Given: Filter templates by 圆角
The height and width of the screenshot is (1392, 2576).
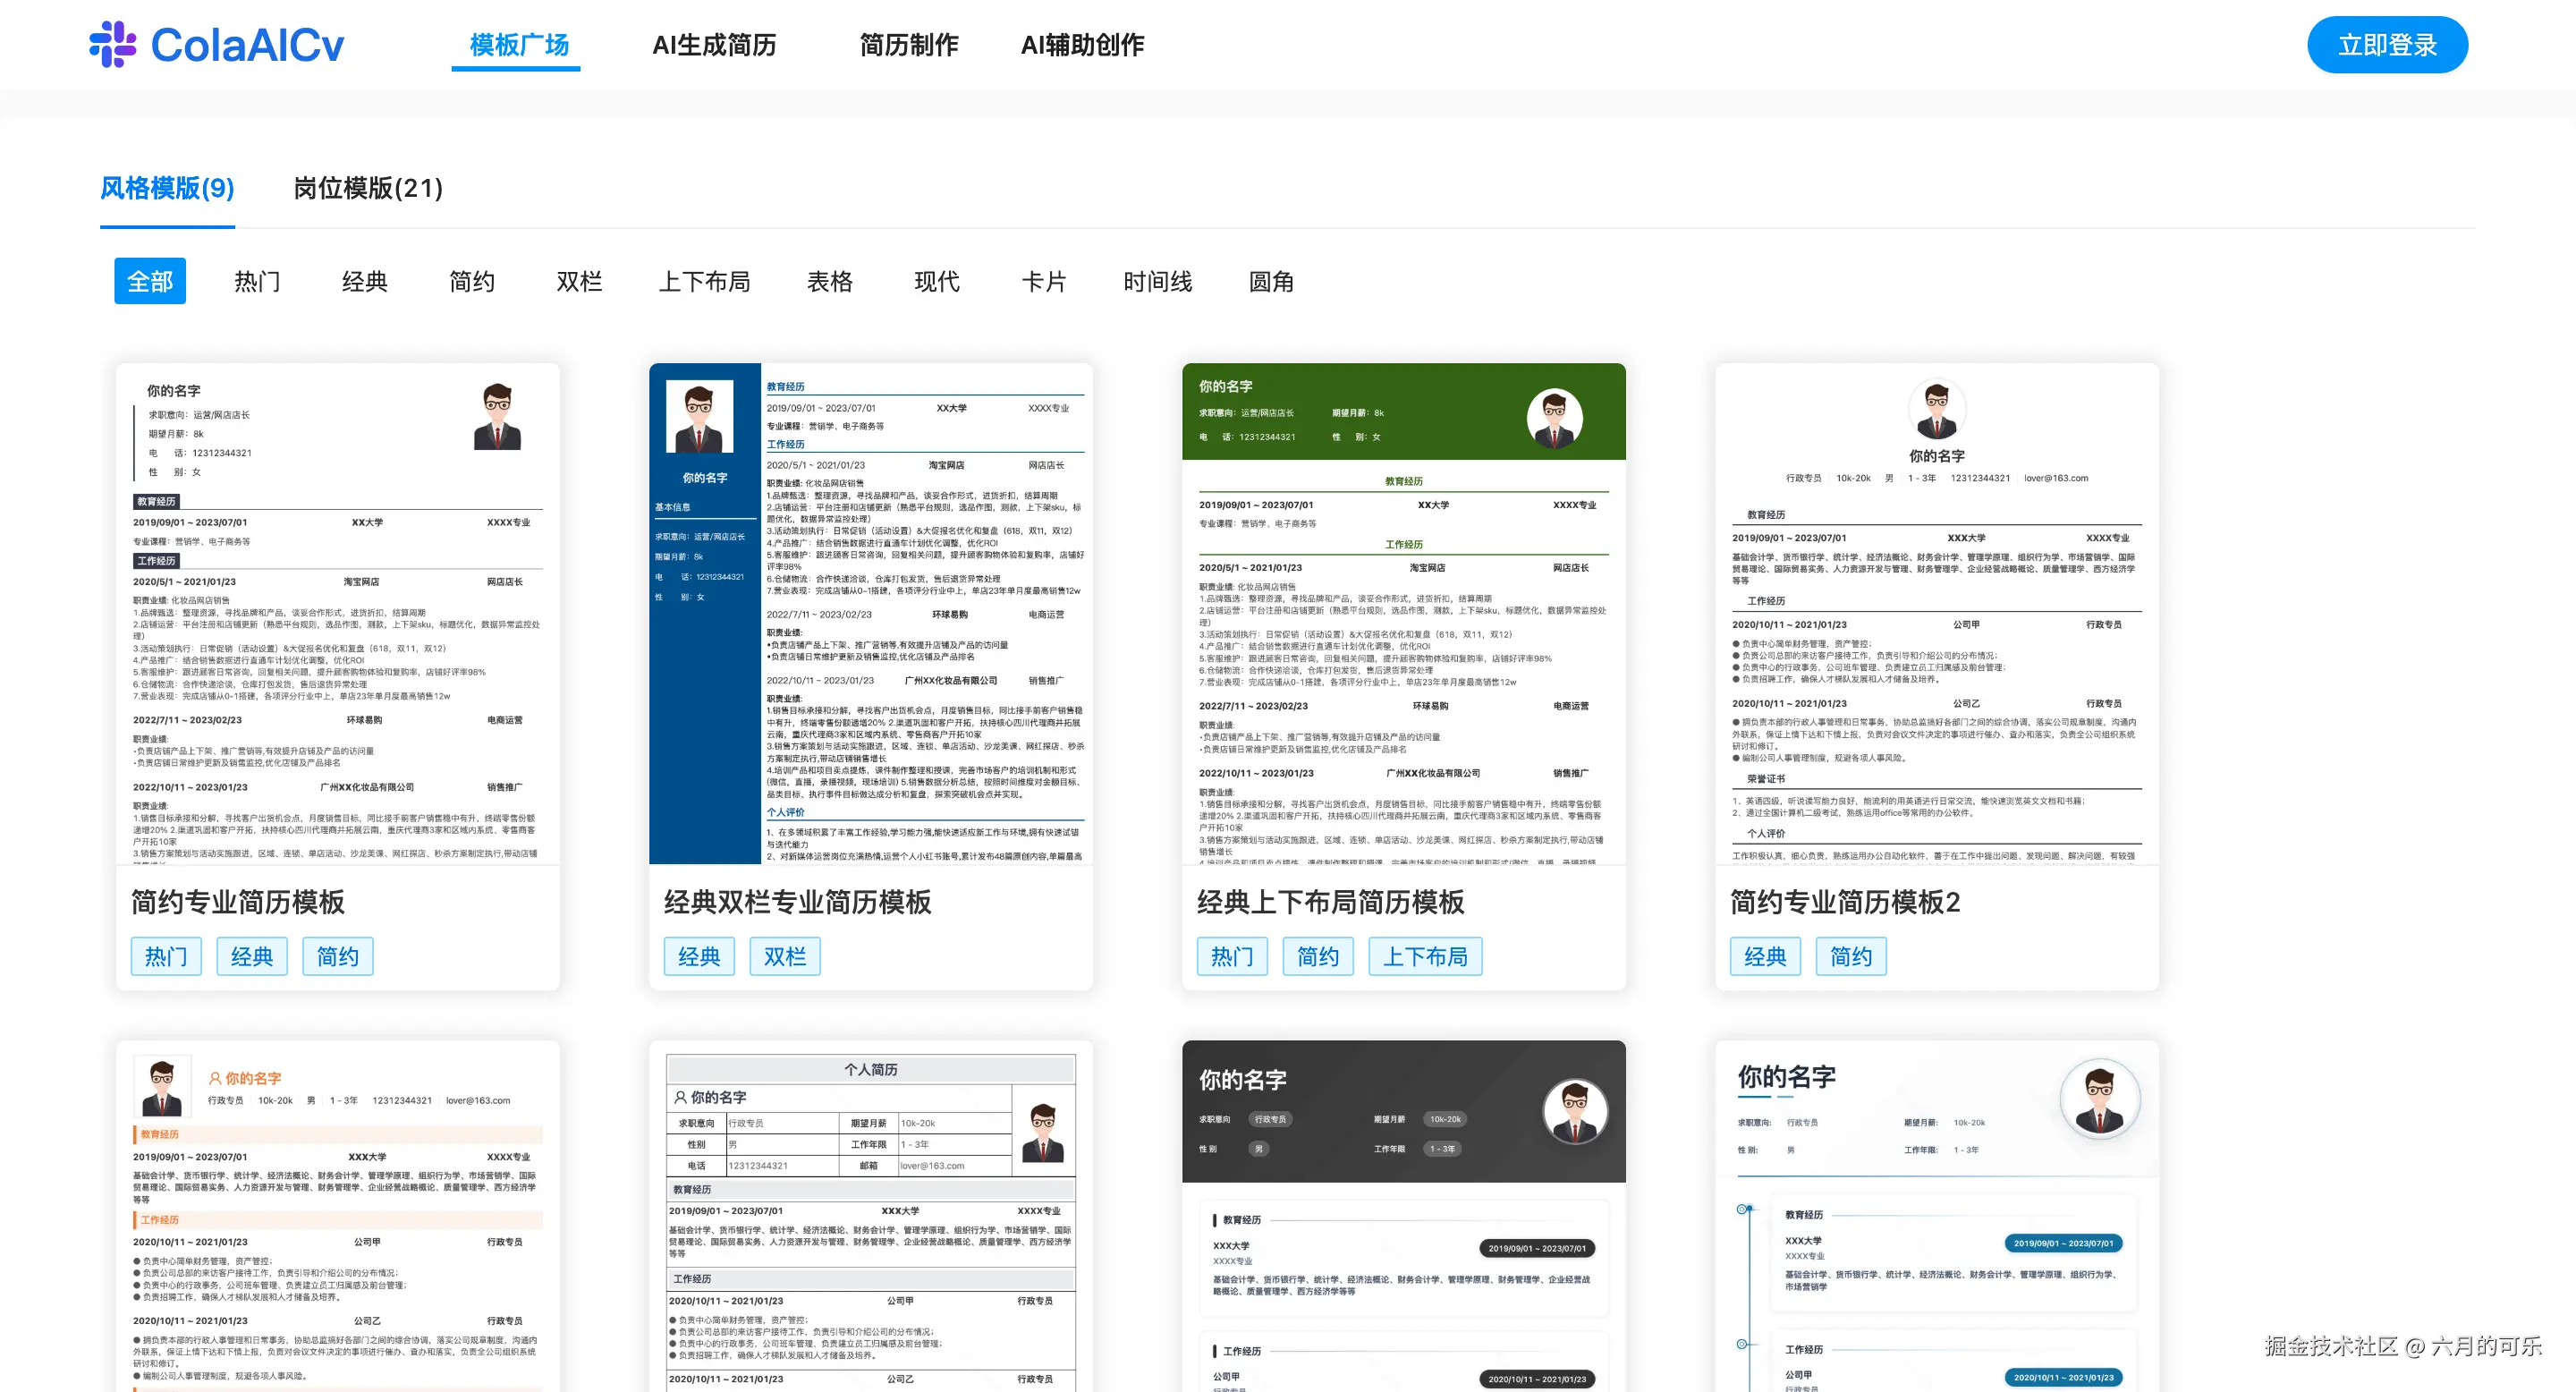Looking at the screenshot, I should click(x=1272, y=281).
